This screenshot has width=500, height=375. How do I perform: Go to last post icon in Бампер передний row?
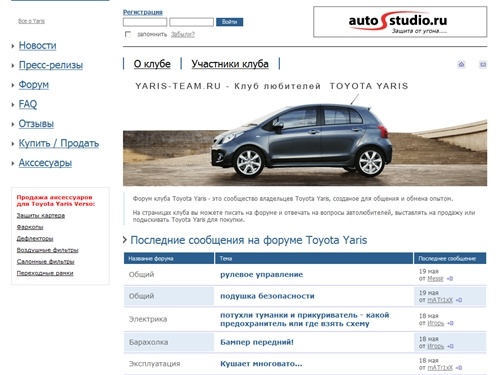[450, 346]
